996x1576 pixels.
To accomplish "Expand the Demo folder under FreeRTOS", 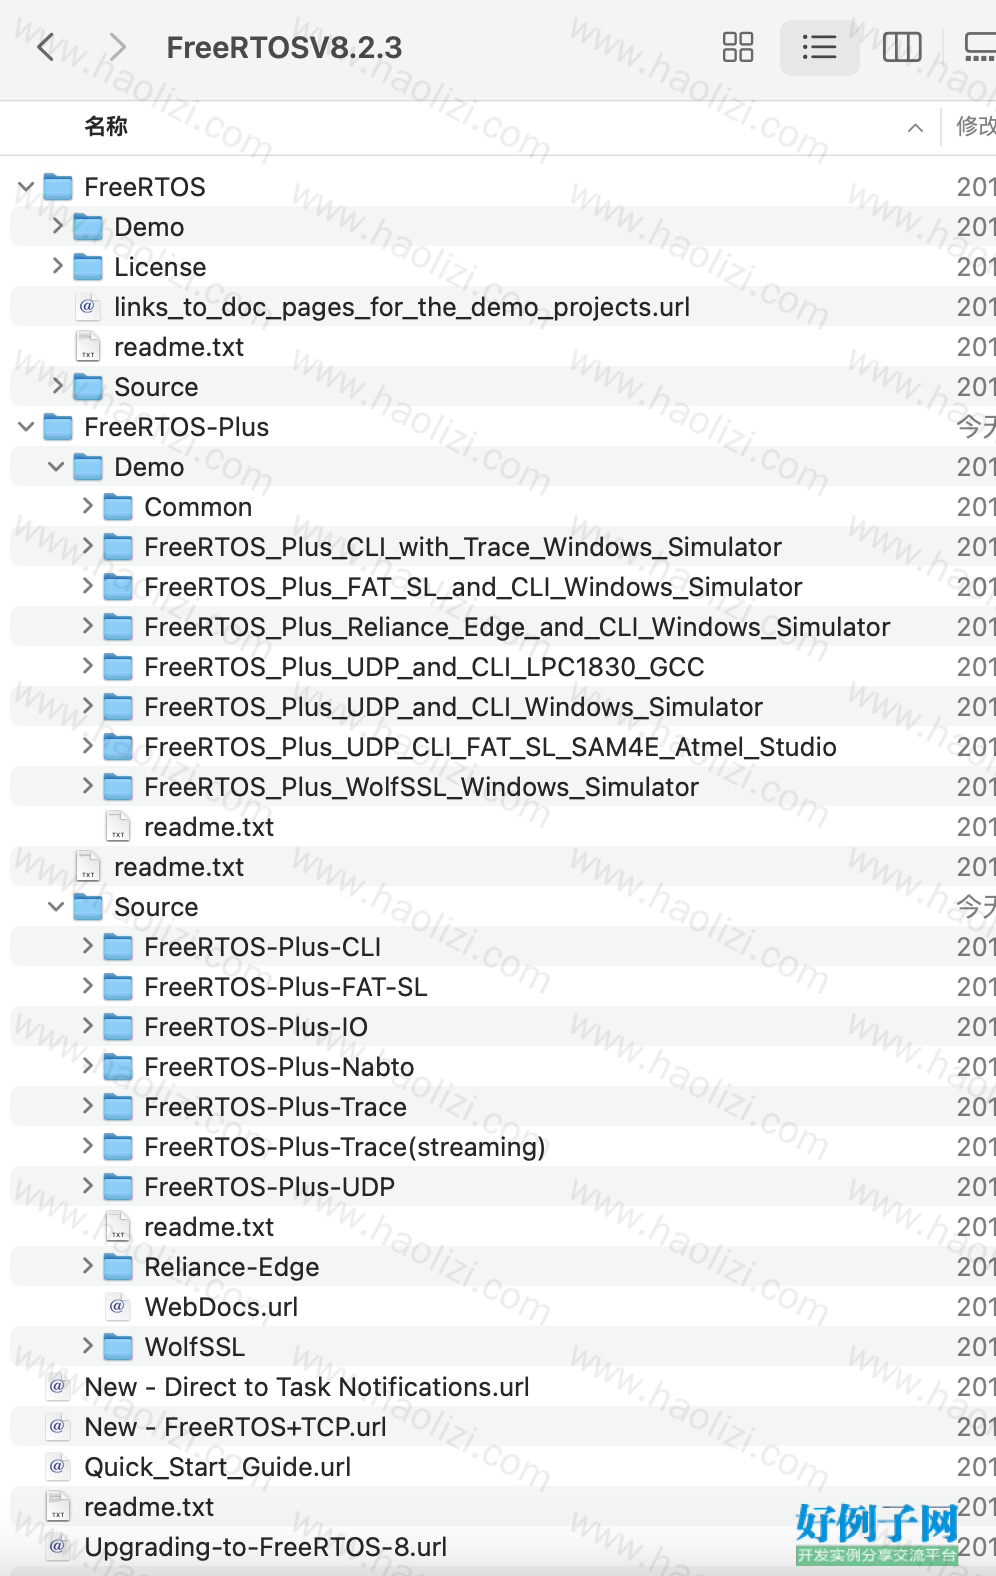I will [x=57, y=226].
